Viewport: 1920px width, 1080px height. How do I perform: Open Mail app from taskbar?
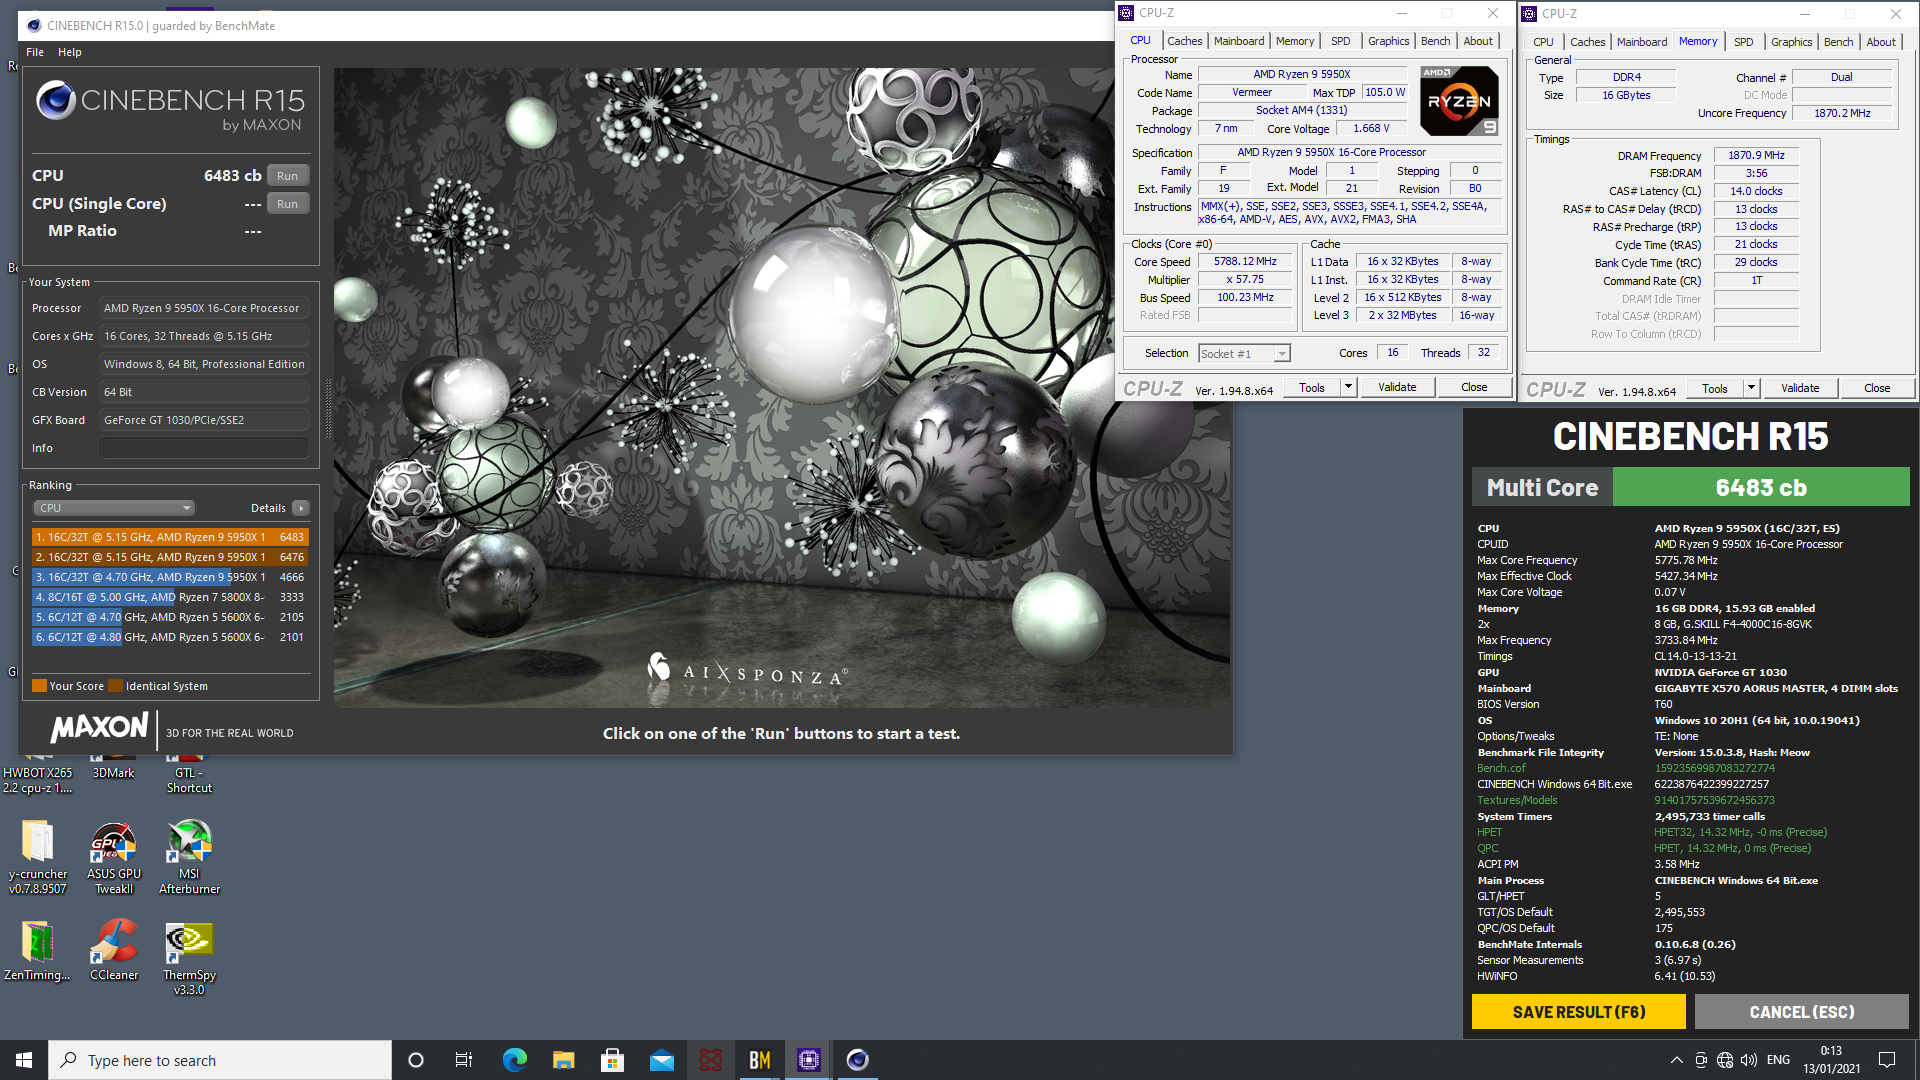[x=661, y=1060]
